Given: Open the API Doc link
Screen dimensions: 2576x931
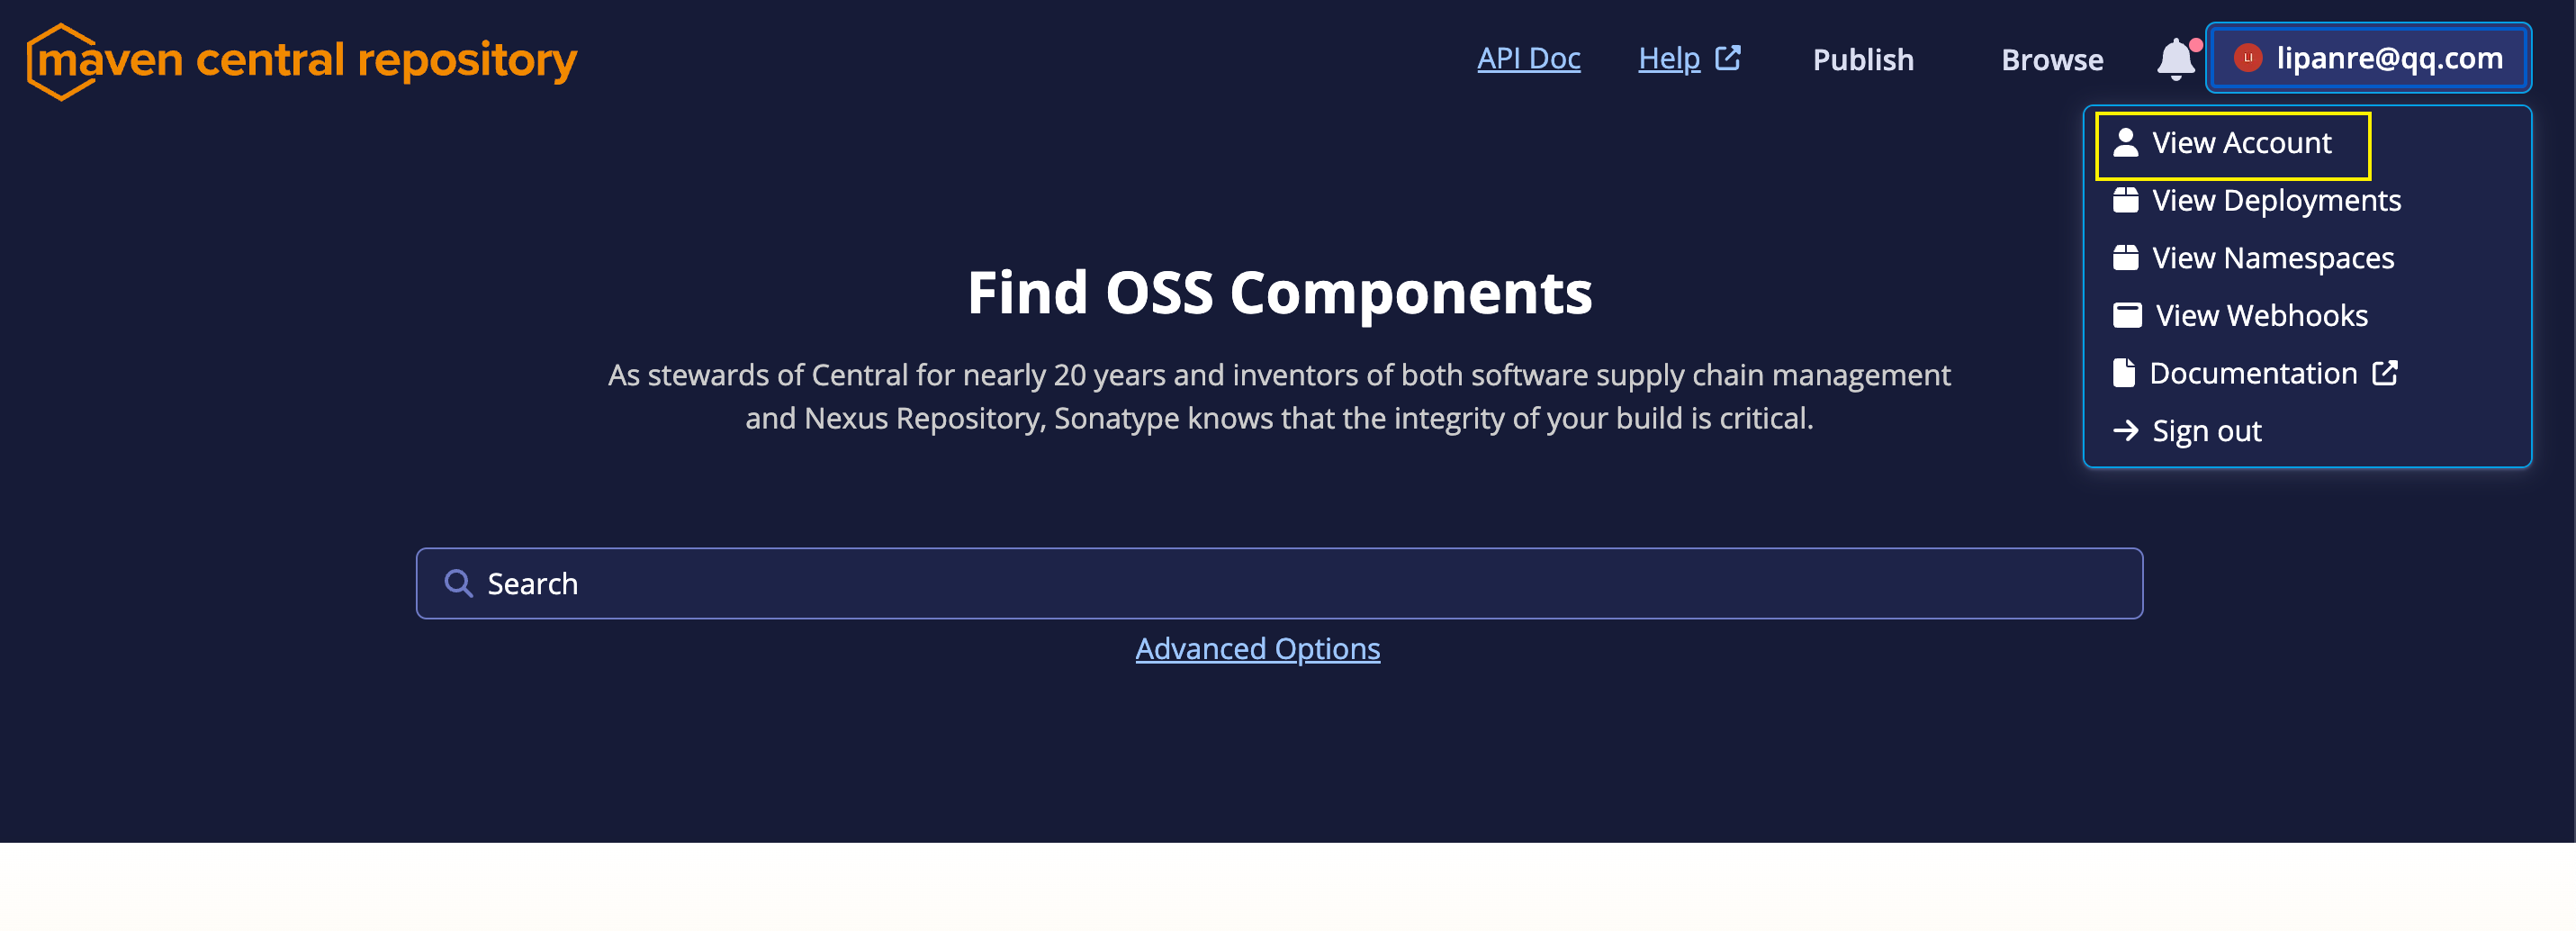Looking at the screenshot, I should [1528, 58].
